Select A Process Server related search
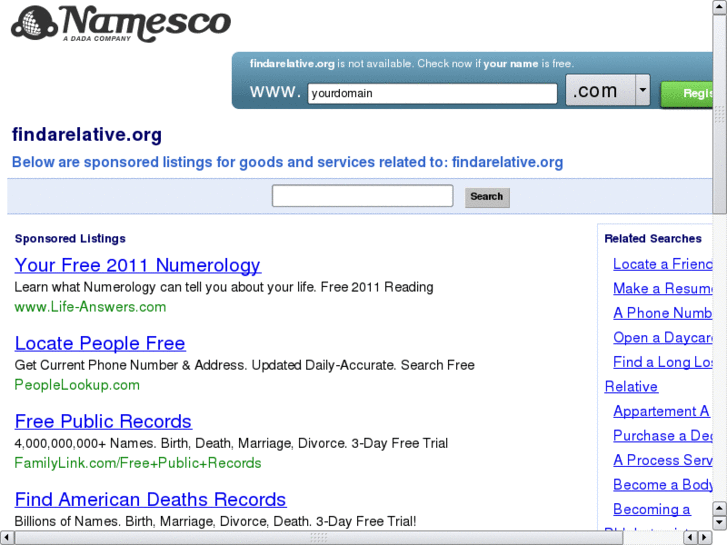 coord(663,460)
